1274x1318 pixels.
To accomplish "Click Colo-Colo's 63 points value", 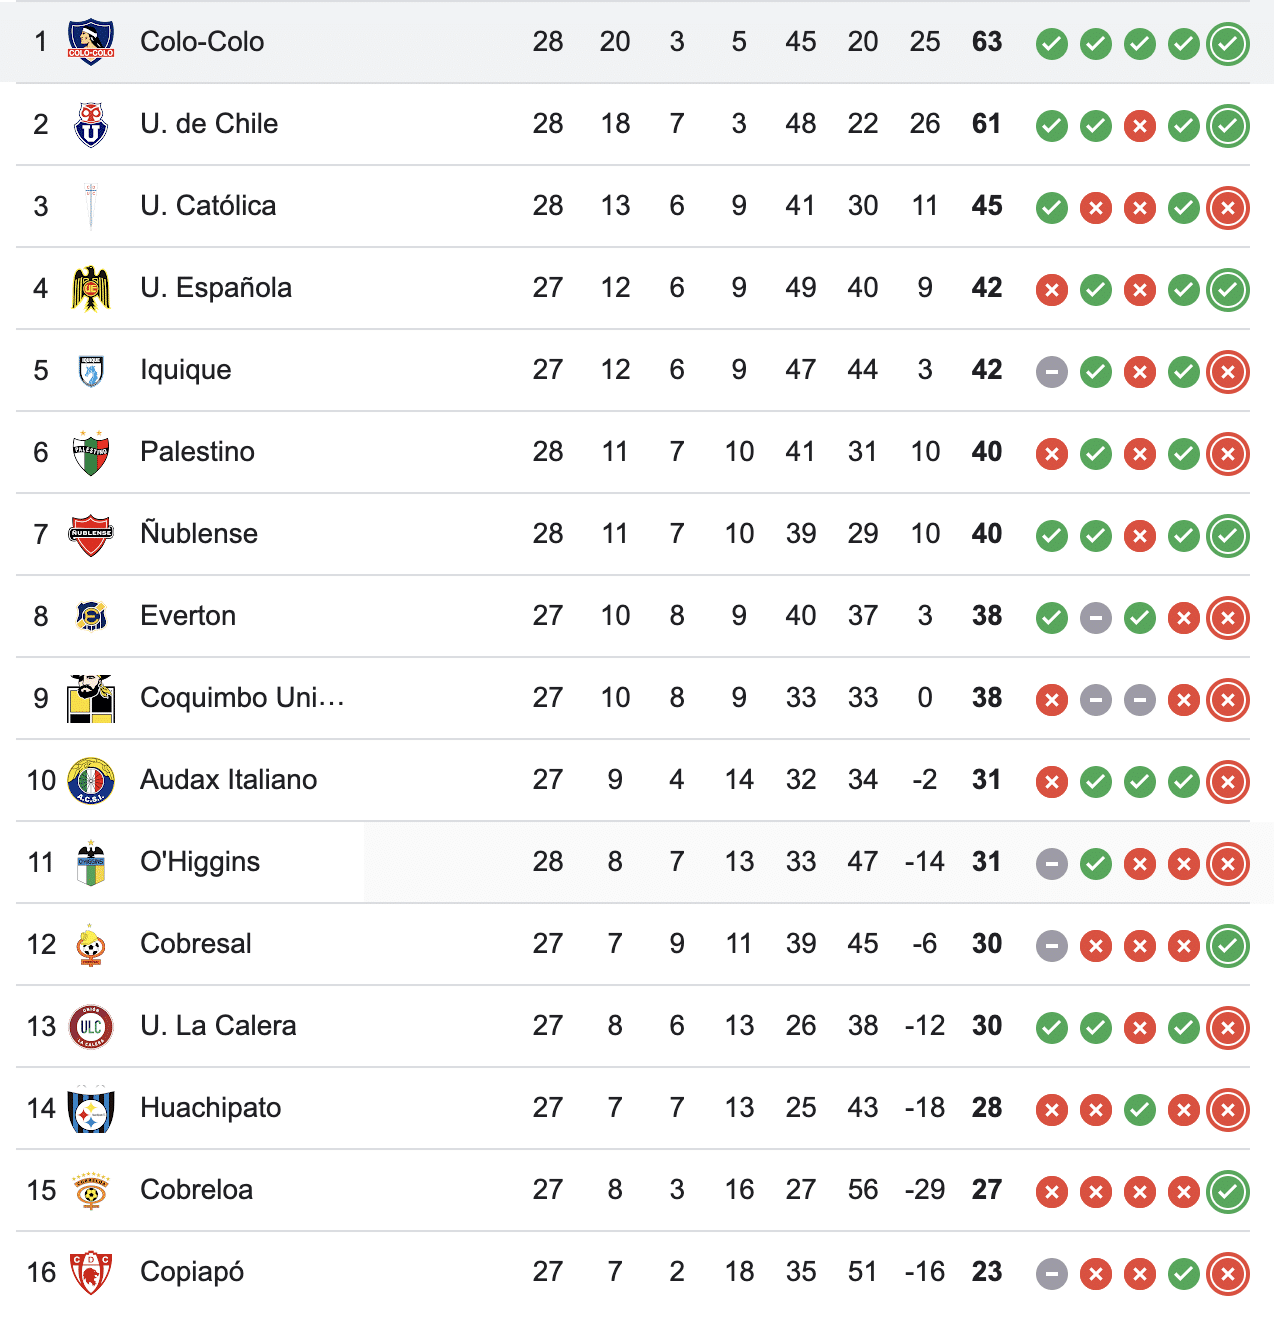I will click(x=987, y=42).
